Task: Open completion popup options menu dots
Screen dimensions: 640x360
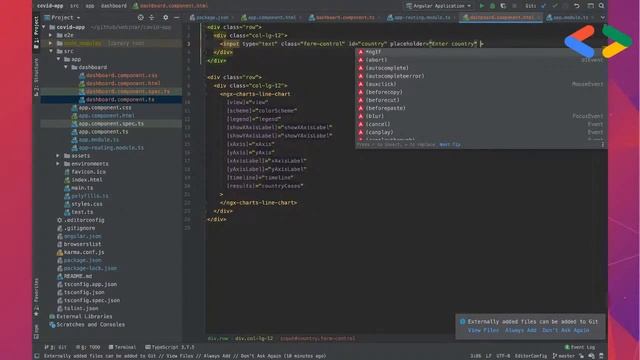Action: pyautogui.click(x=602, y=144)
